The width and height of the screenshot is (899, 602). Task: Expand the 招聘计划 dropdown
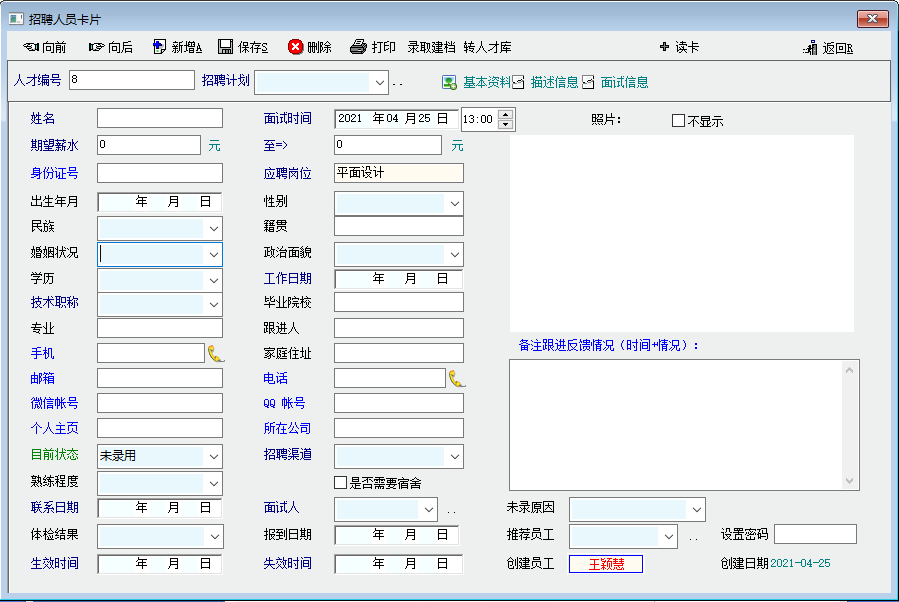tap(379, 82)
